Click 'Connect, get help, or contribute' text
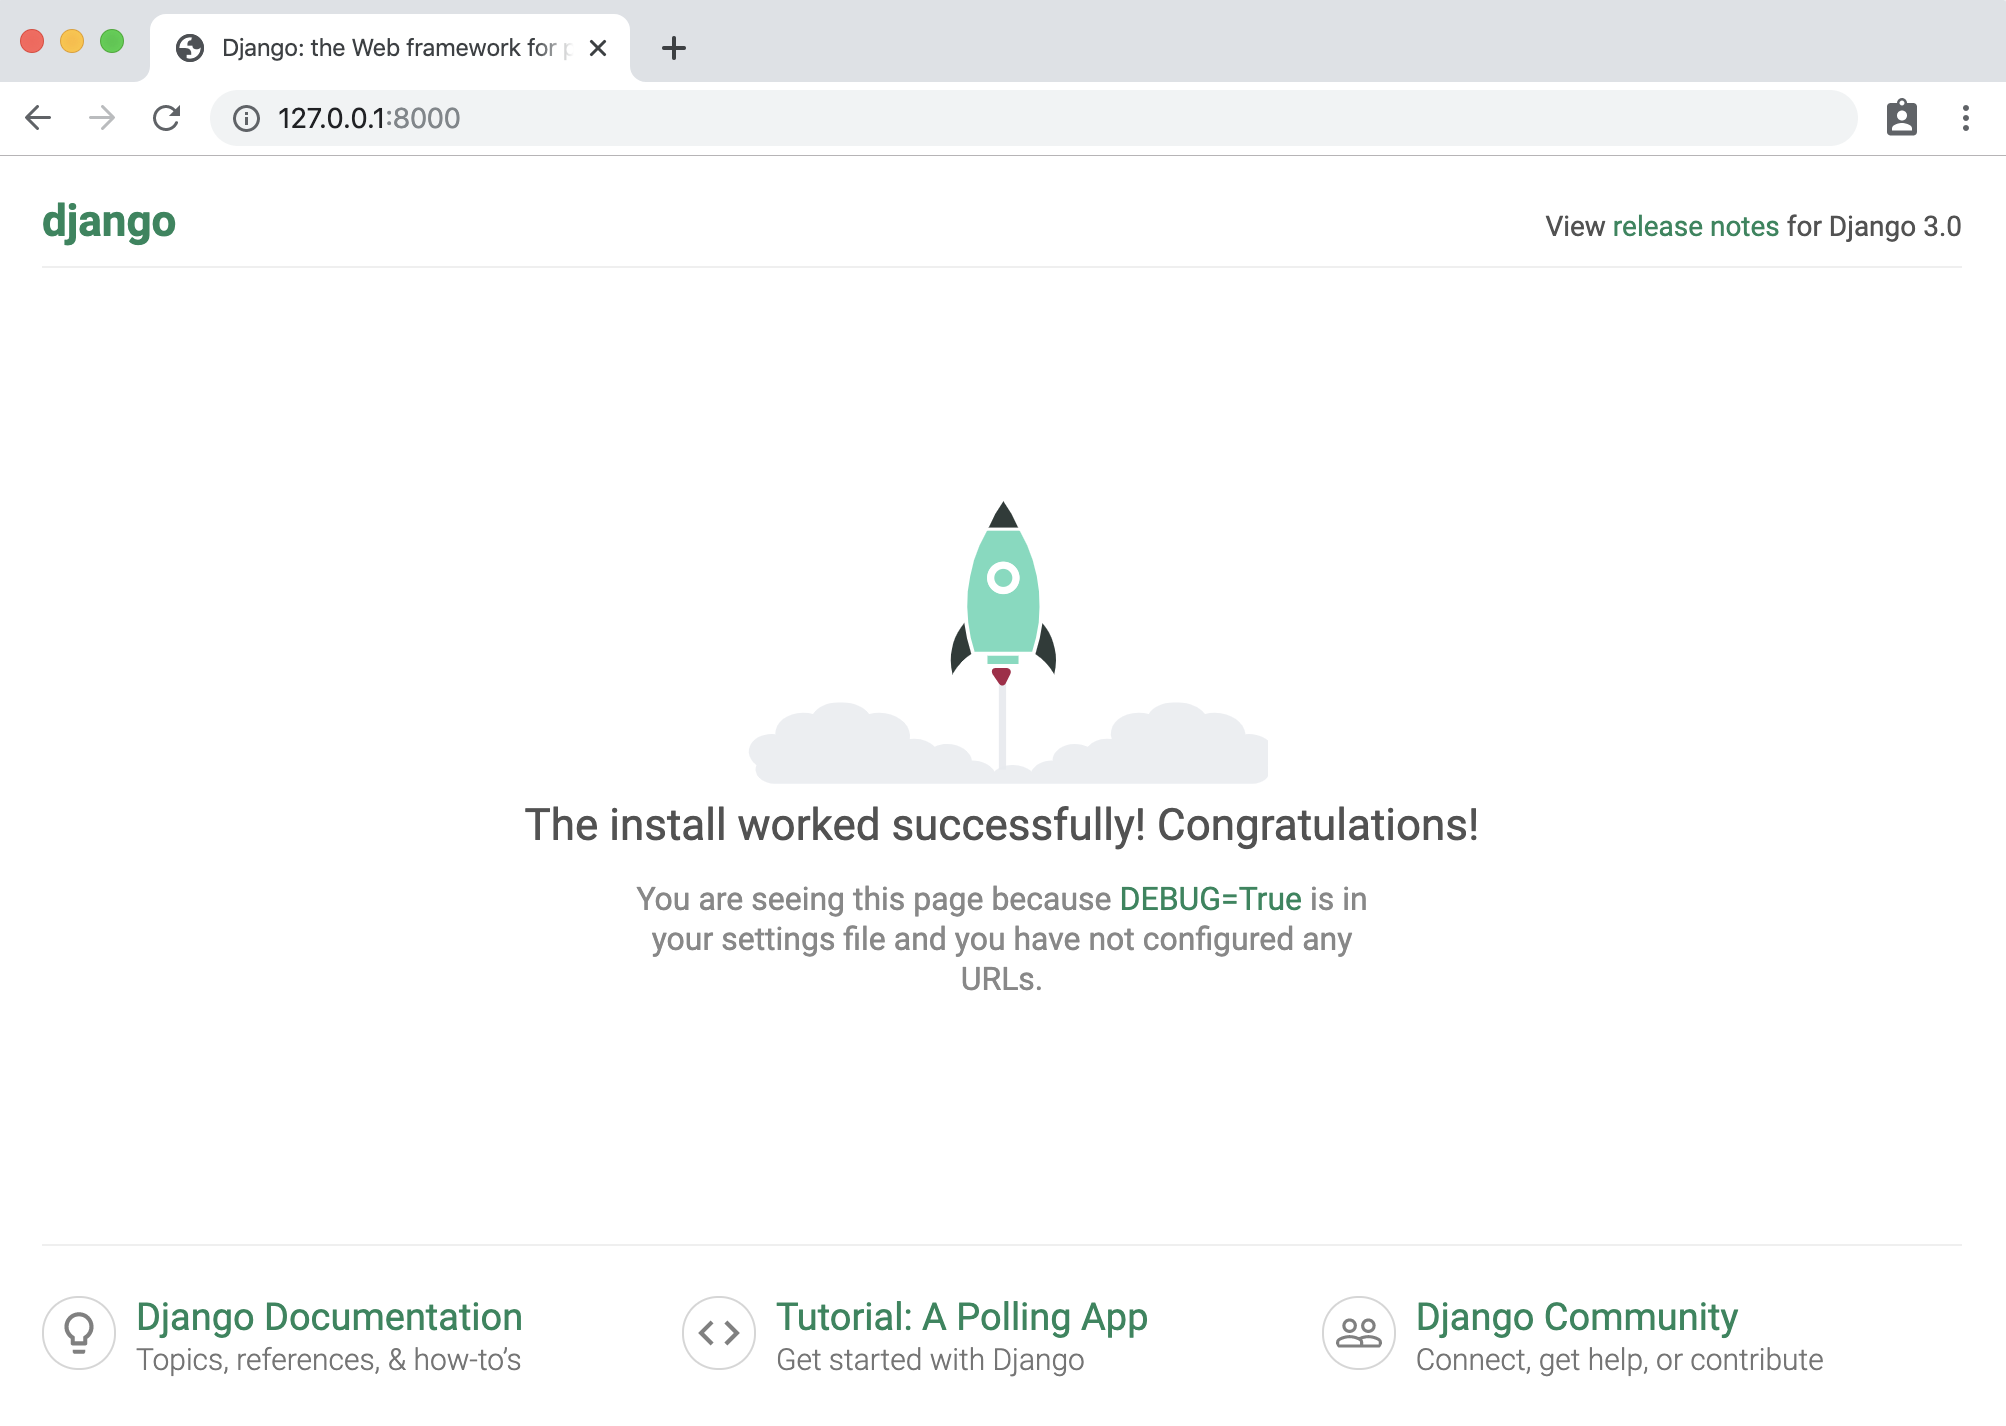The width and height of the screenshot is (2006, 1426). click(x=1619, y=1360)
